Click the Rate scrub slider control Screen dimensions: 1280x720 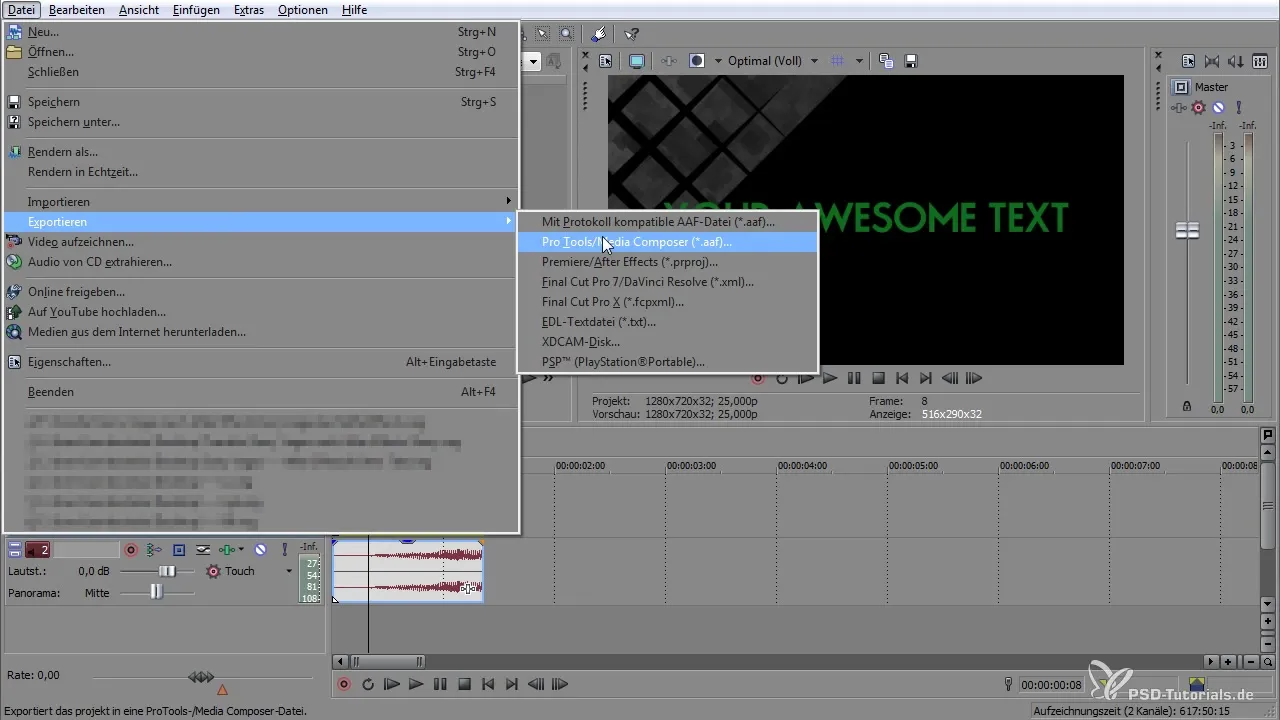click(x=201, y=677)
